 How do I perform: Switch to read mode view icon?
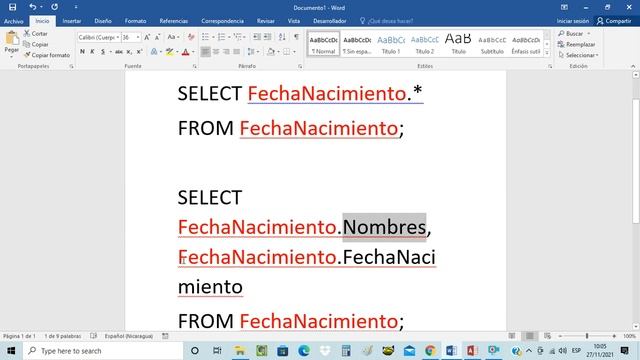pos(512,336)
